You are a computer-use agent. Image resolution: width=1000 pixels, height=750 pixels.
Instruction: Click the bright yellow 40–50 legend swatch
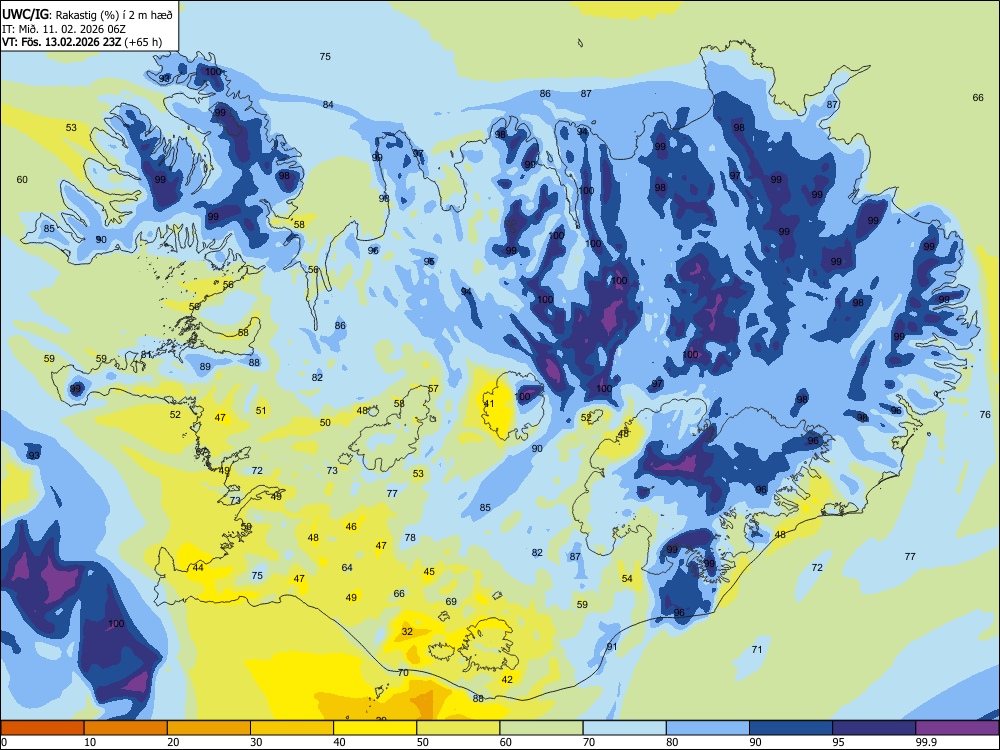pyautogui.click(x=375, y=728)
